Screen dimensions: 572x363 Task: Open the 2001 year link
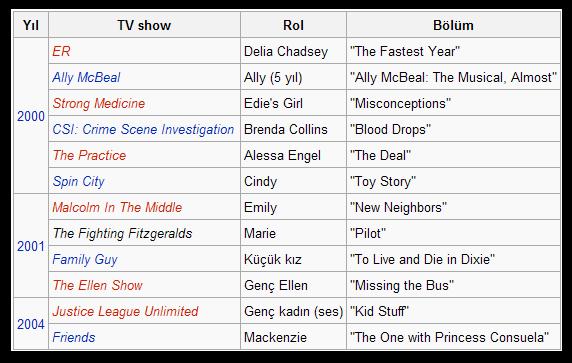[x=31, y=247]
